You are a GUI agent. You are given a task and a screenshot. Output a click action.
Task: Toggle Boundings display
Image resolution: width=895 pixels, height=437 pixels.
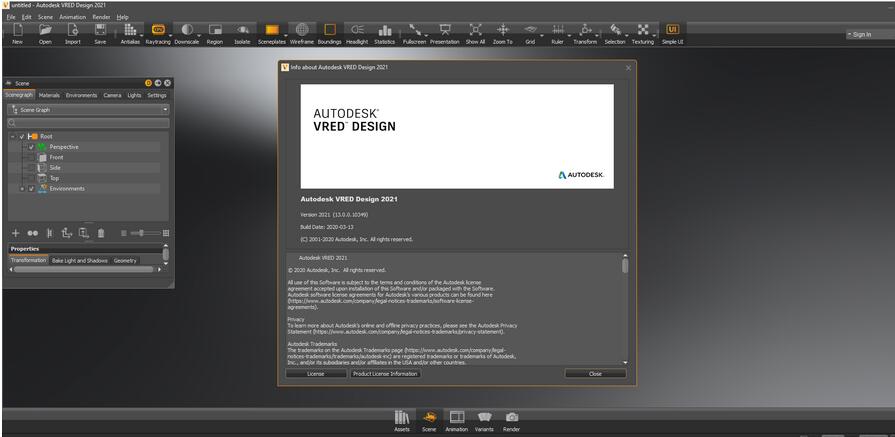click(329, 34)
